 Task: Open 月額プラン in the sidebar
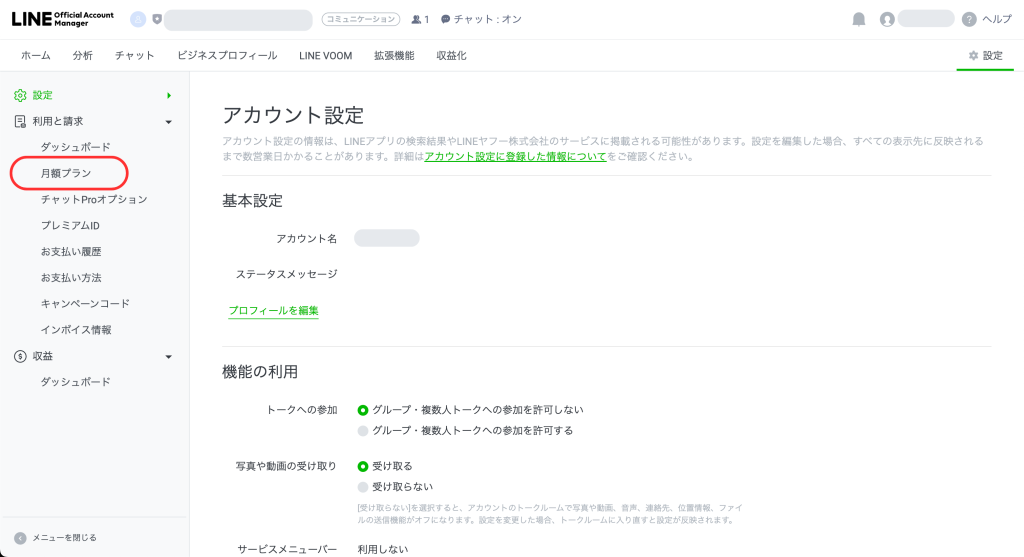click(66, 173)
